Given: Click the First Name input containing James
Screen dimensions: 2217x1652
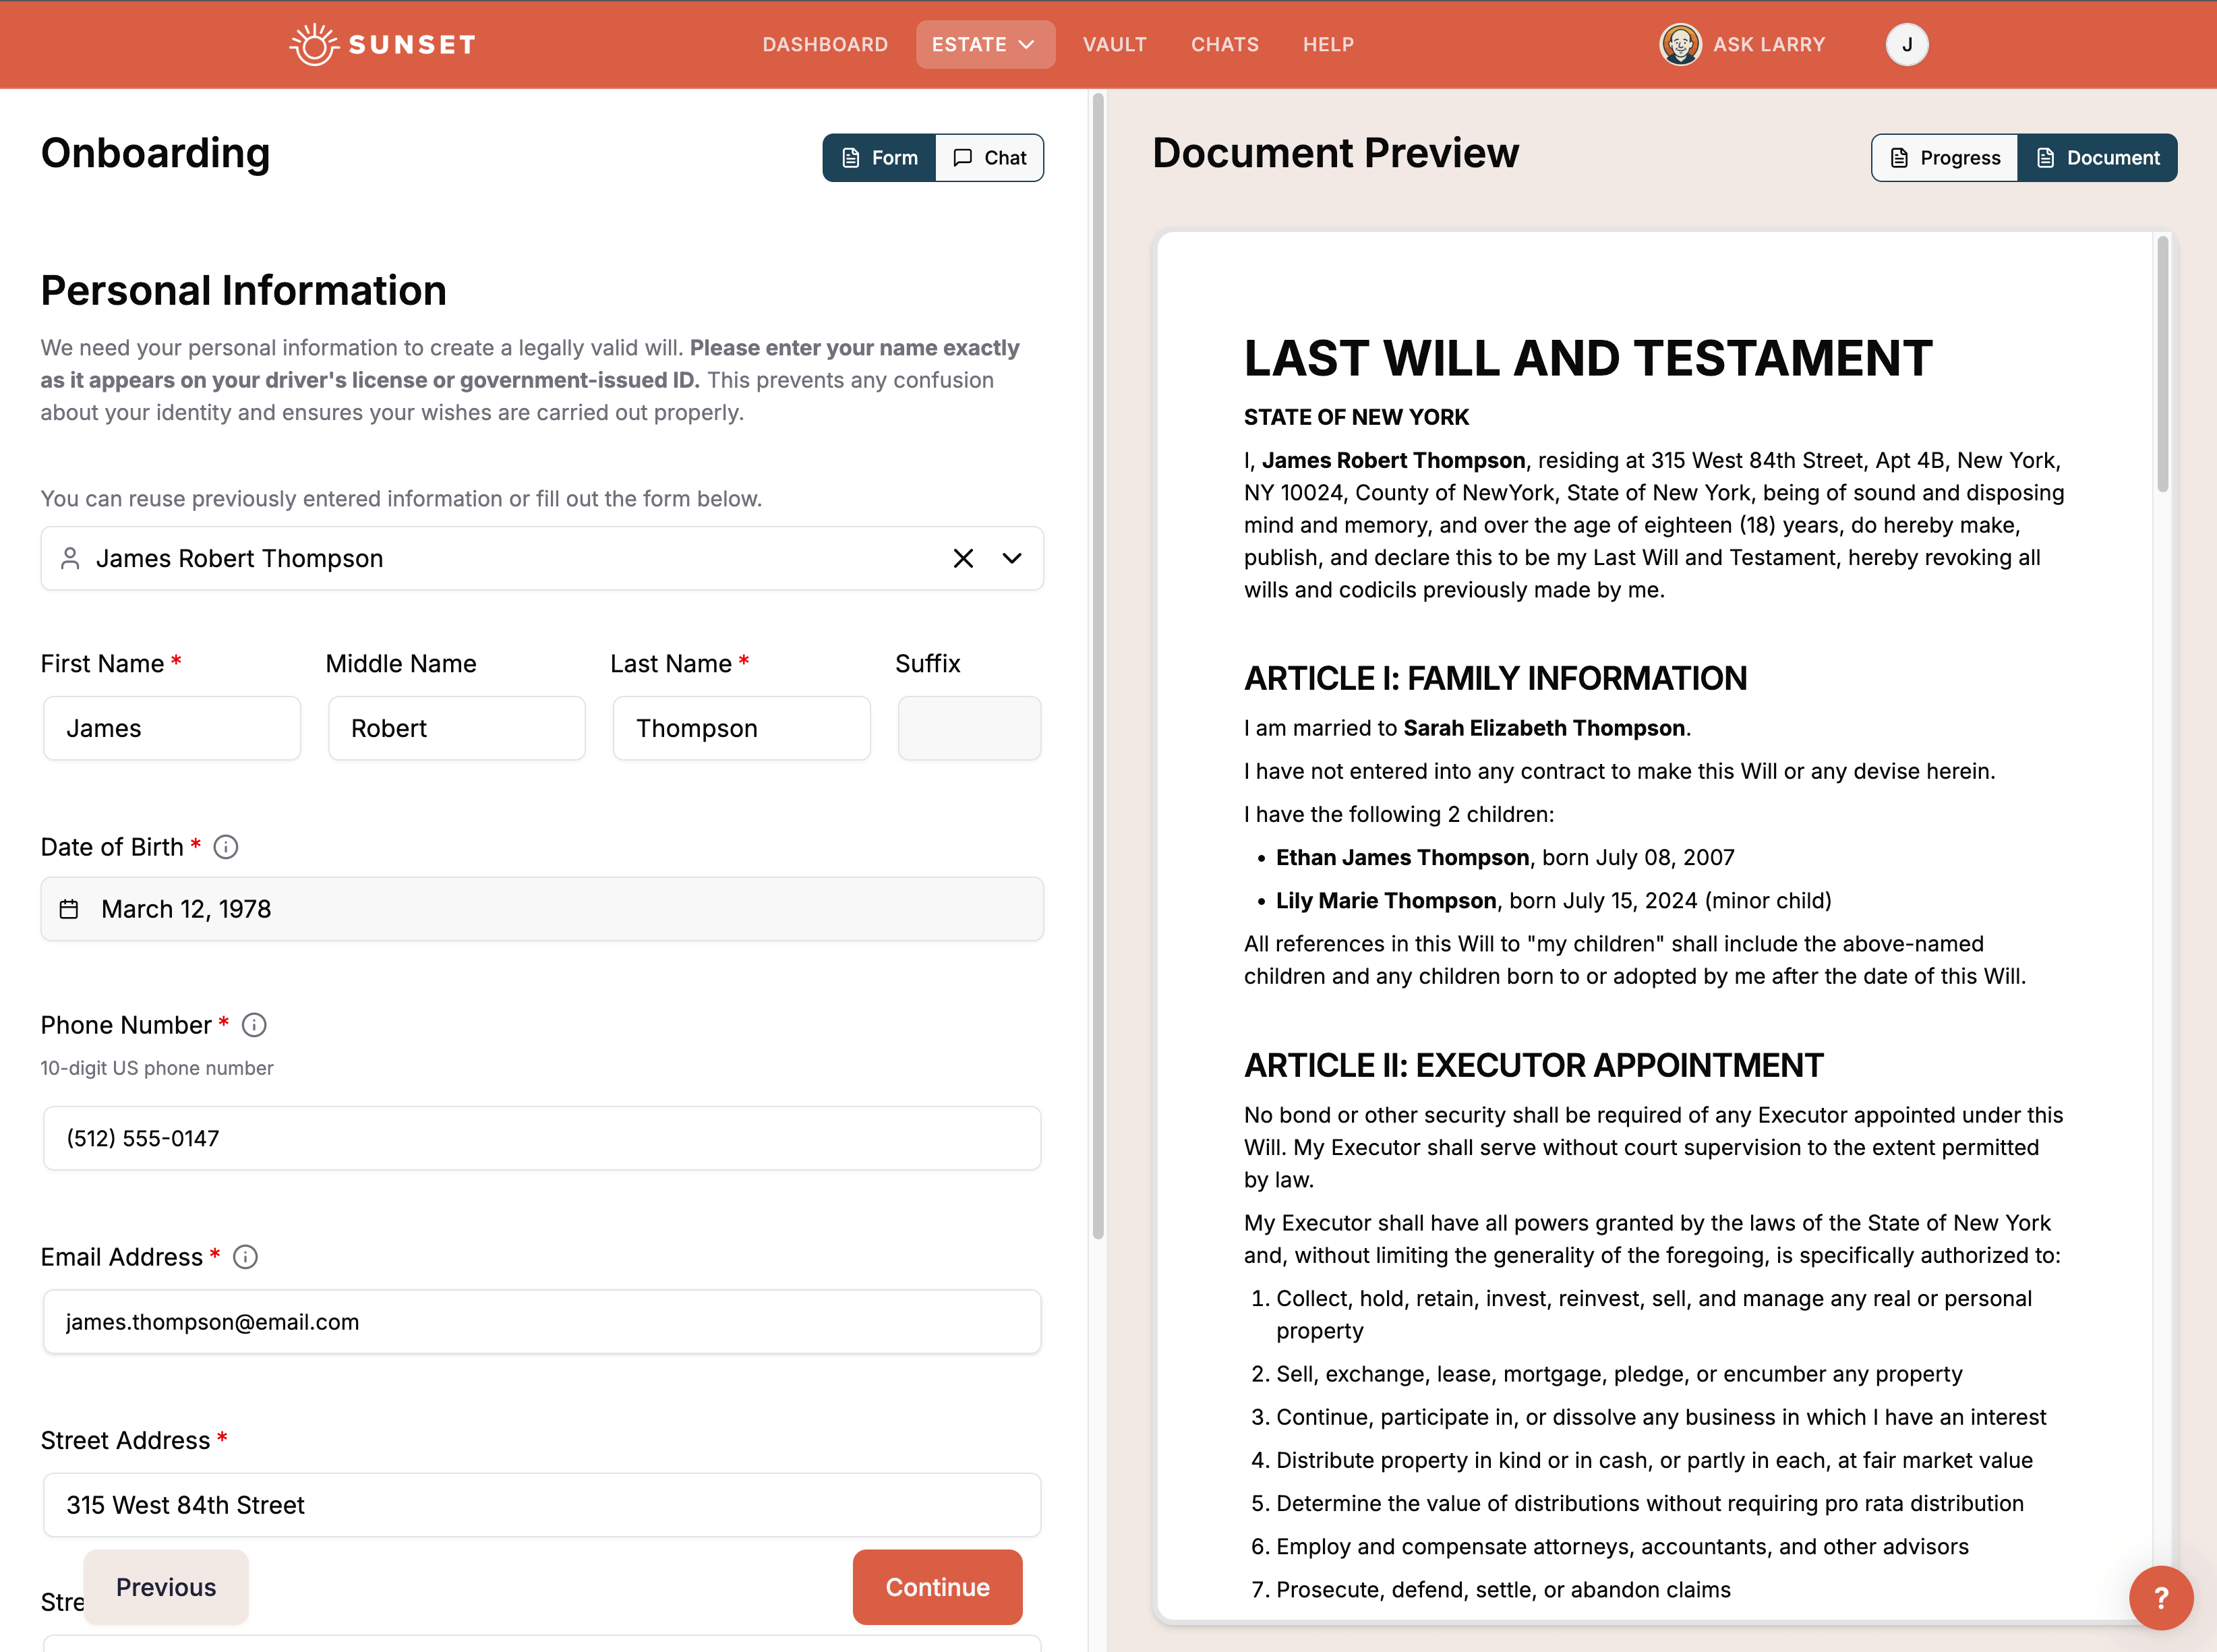Looking at the screenshot, I should coord(171,728).
